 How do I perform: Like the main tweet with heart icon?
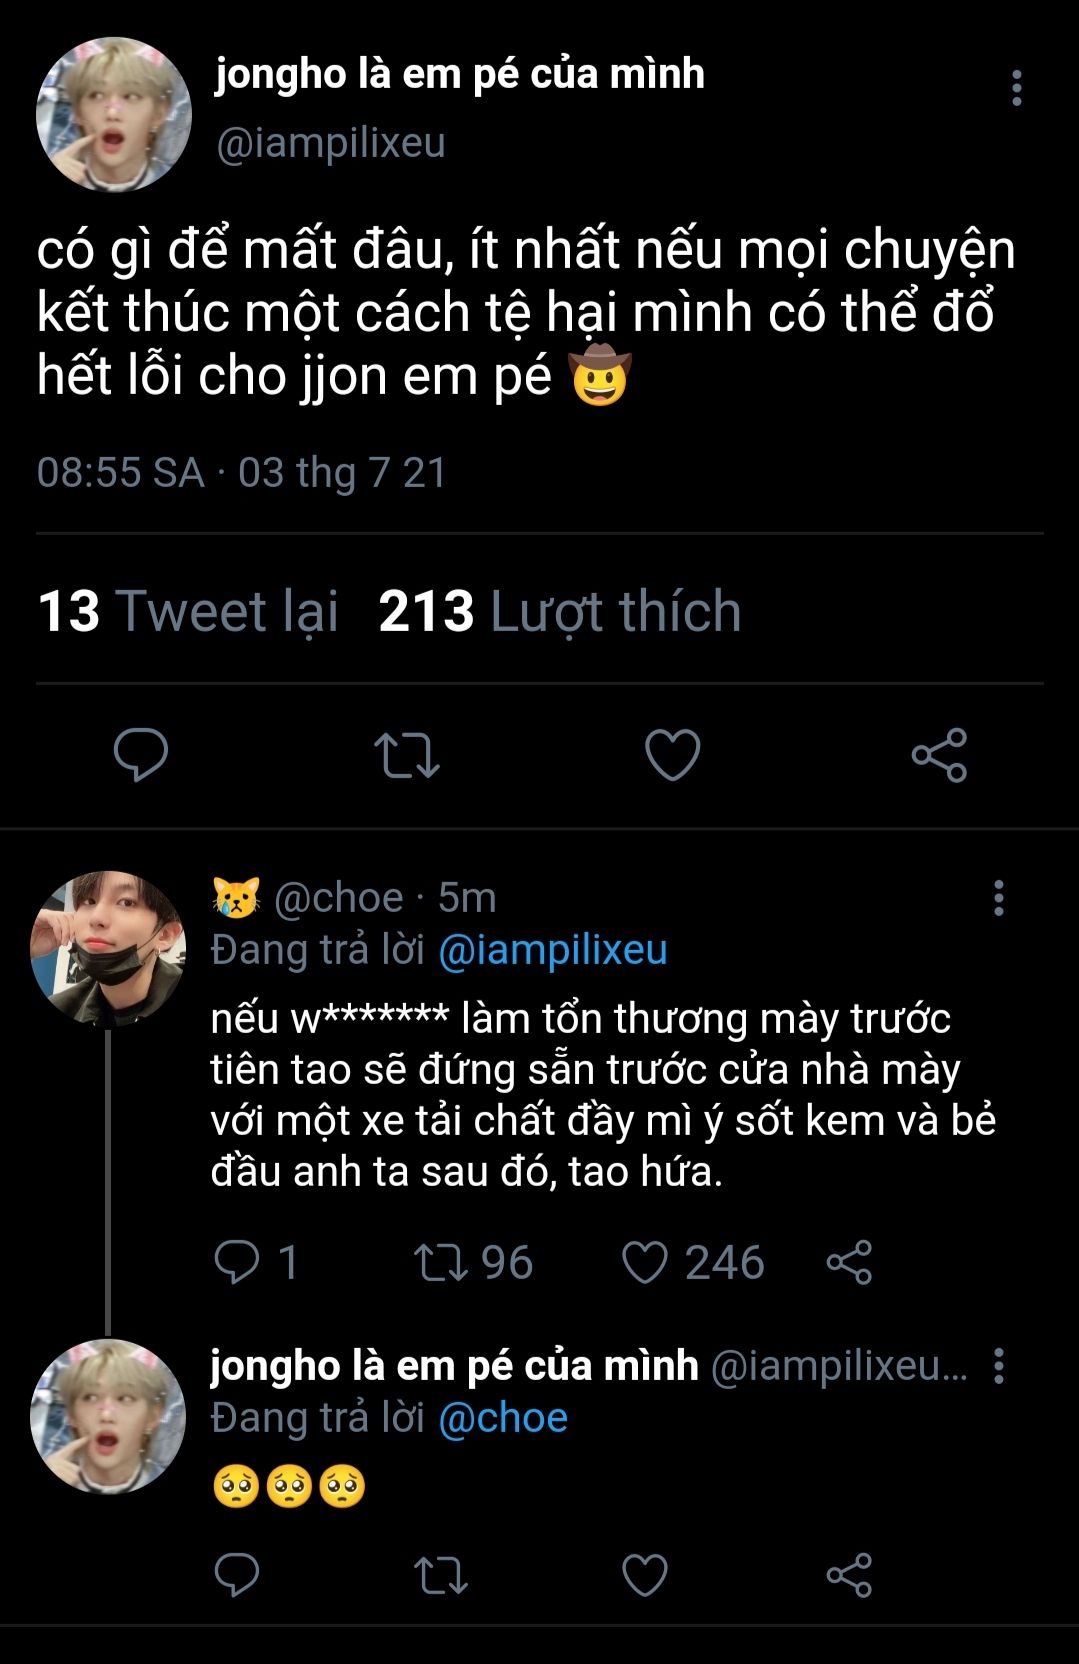click(x=672, y=755)
